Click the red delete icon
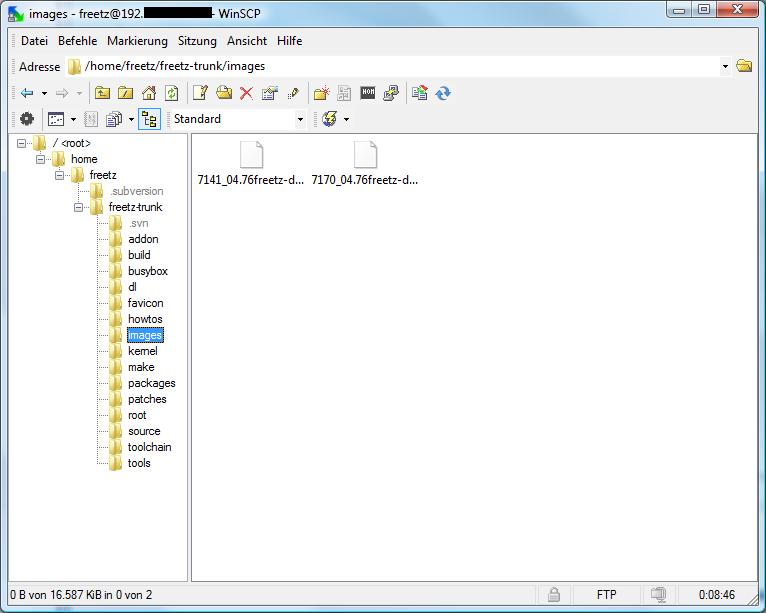 [x=246, y=93]
